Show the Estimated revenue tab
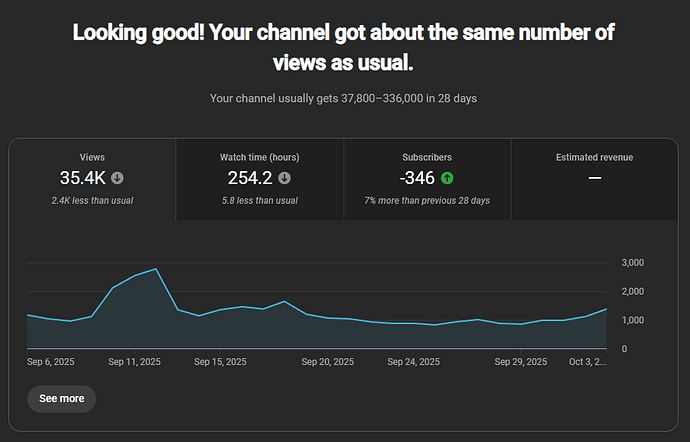 [x=594, y=179]
